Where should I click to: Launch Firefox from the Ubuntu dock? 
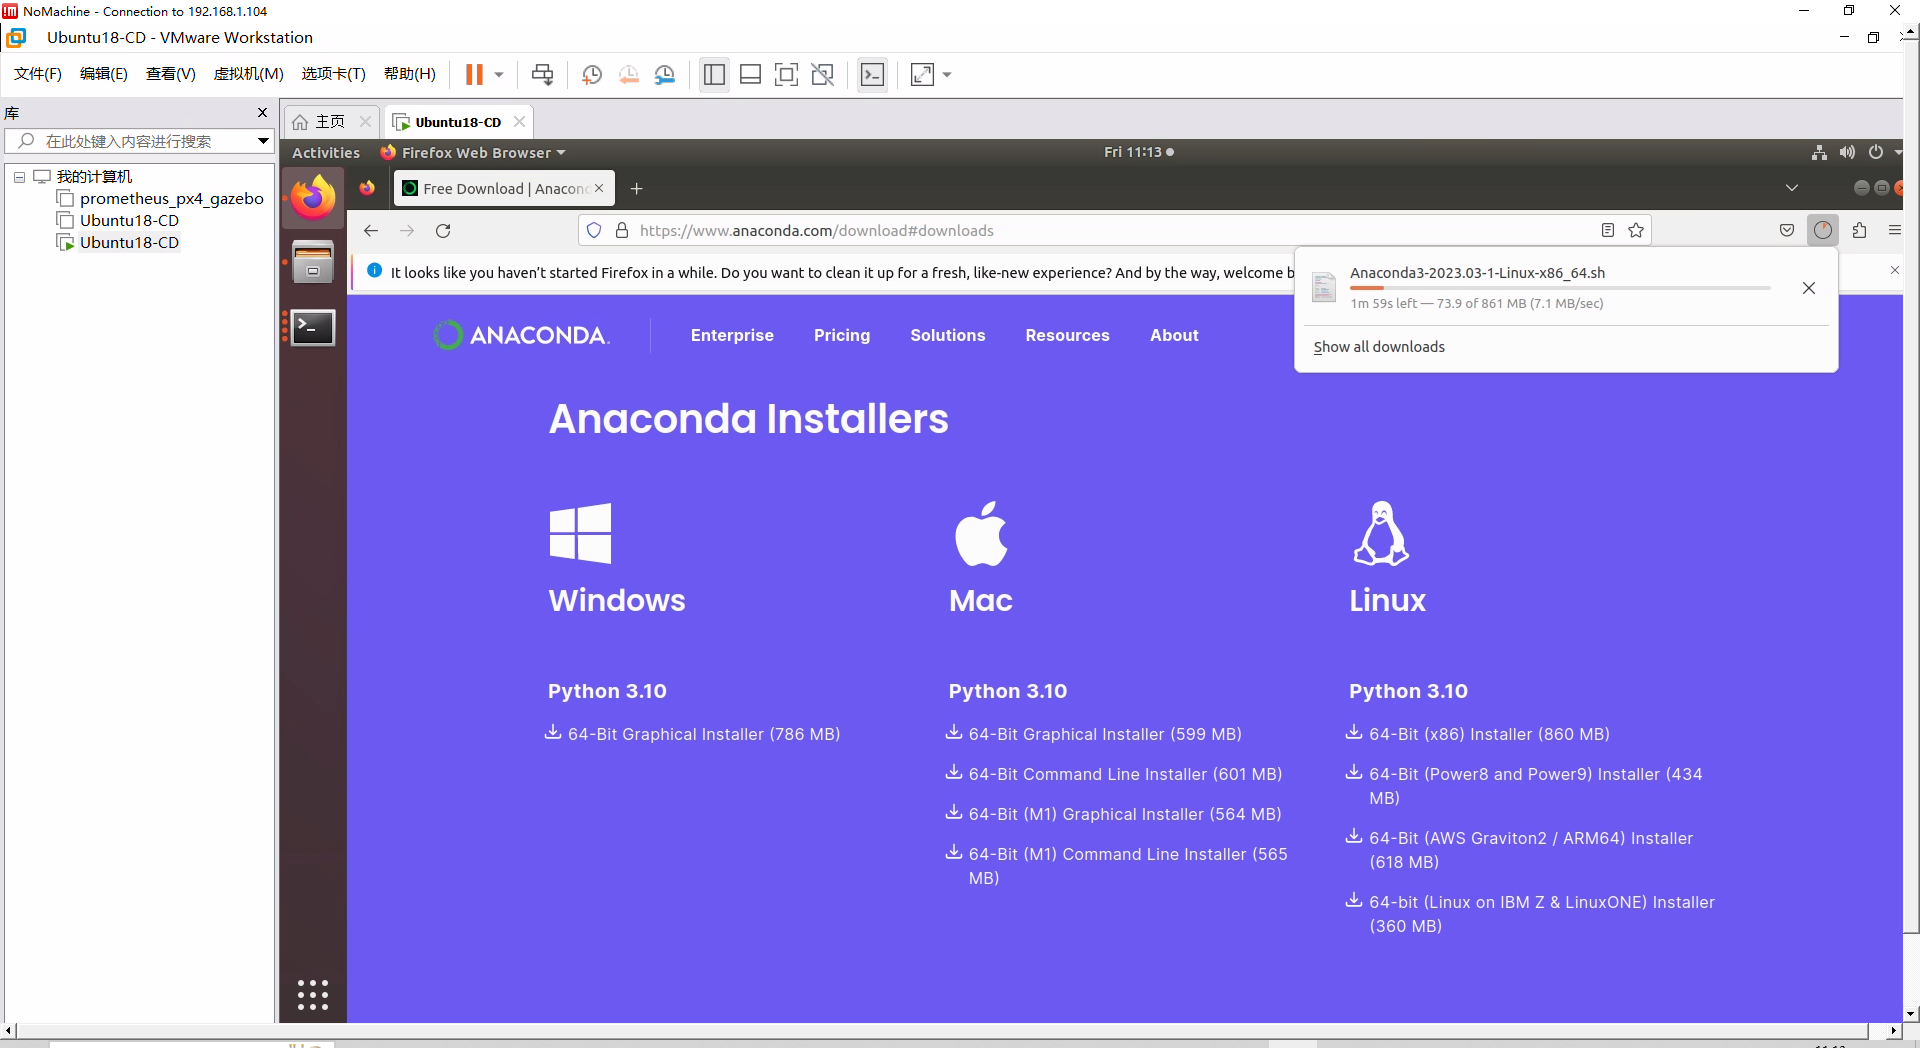click(313, 198)
